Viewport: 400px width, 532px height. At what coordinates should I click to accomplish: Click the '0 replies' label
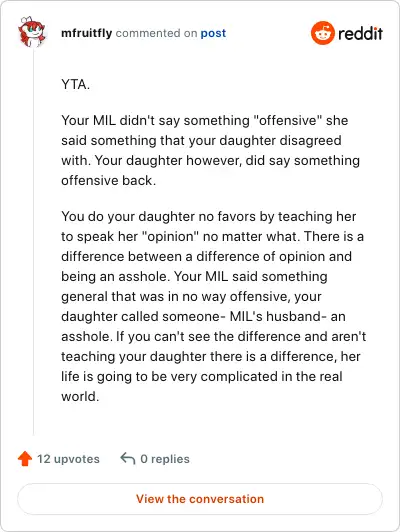pyautogui.click(x=165, y=459)
